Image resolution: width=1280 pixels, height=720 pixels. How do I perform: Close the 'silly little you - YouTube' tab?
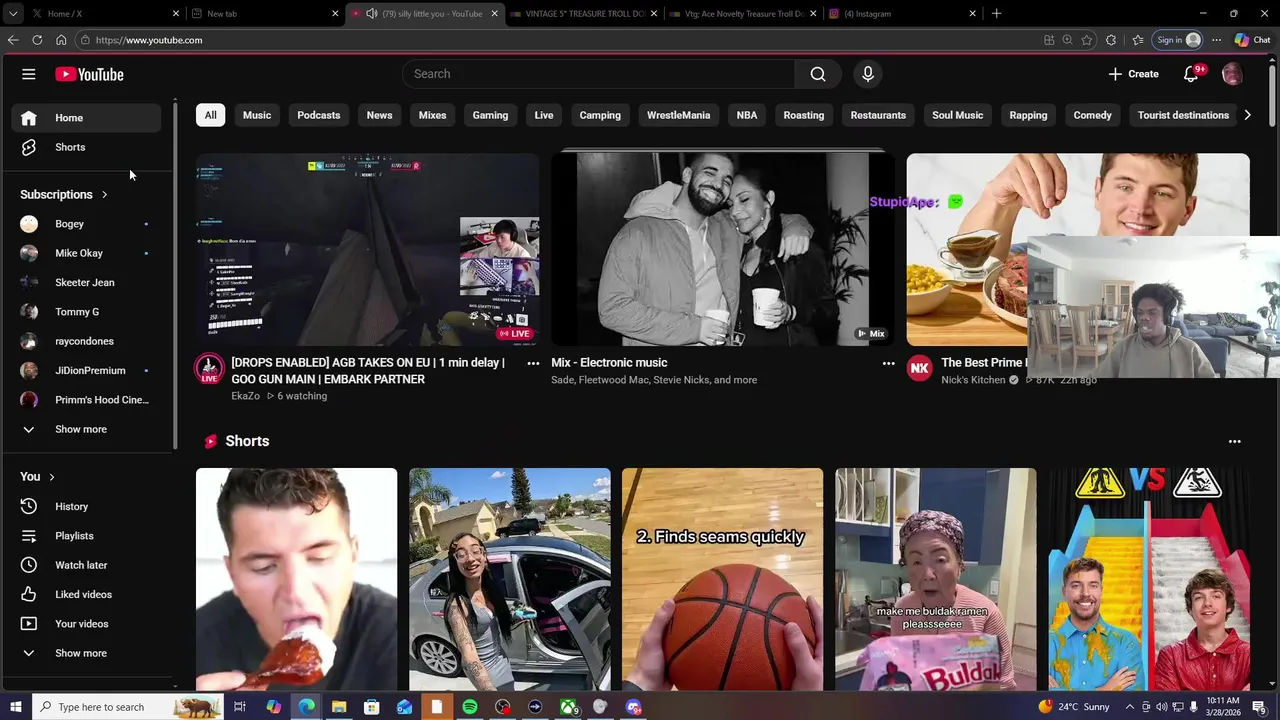[494, 14]
